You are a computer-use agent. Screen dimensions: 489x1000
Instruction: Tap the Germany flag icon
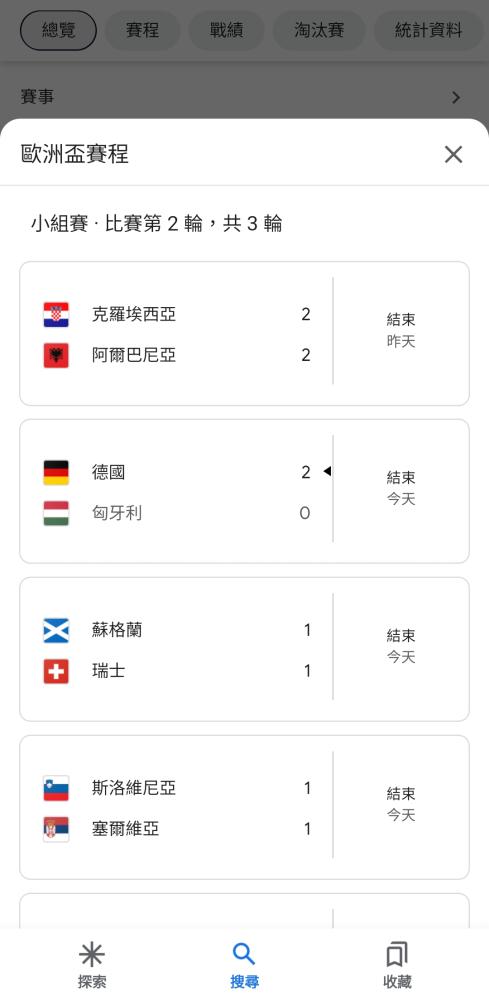(x=56, y=473)
